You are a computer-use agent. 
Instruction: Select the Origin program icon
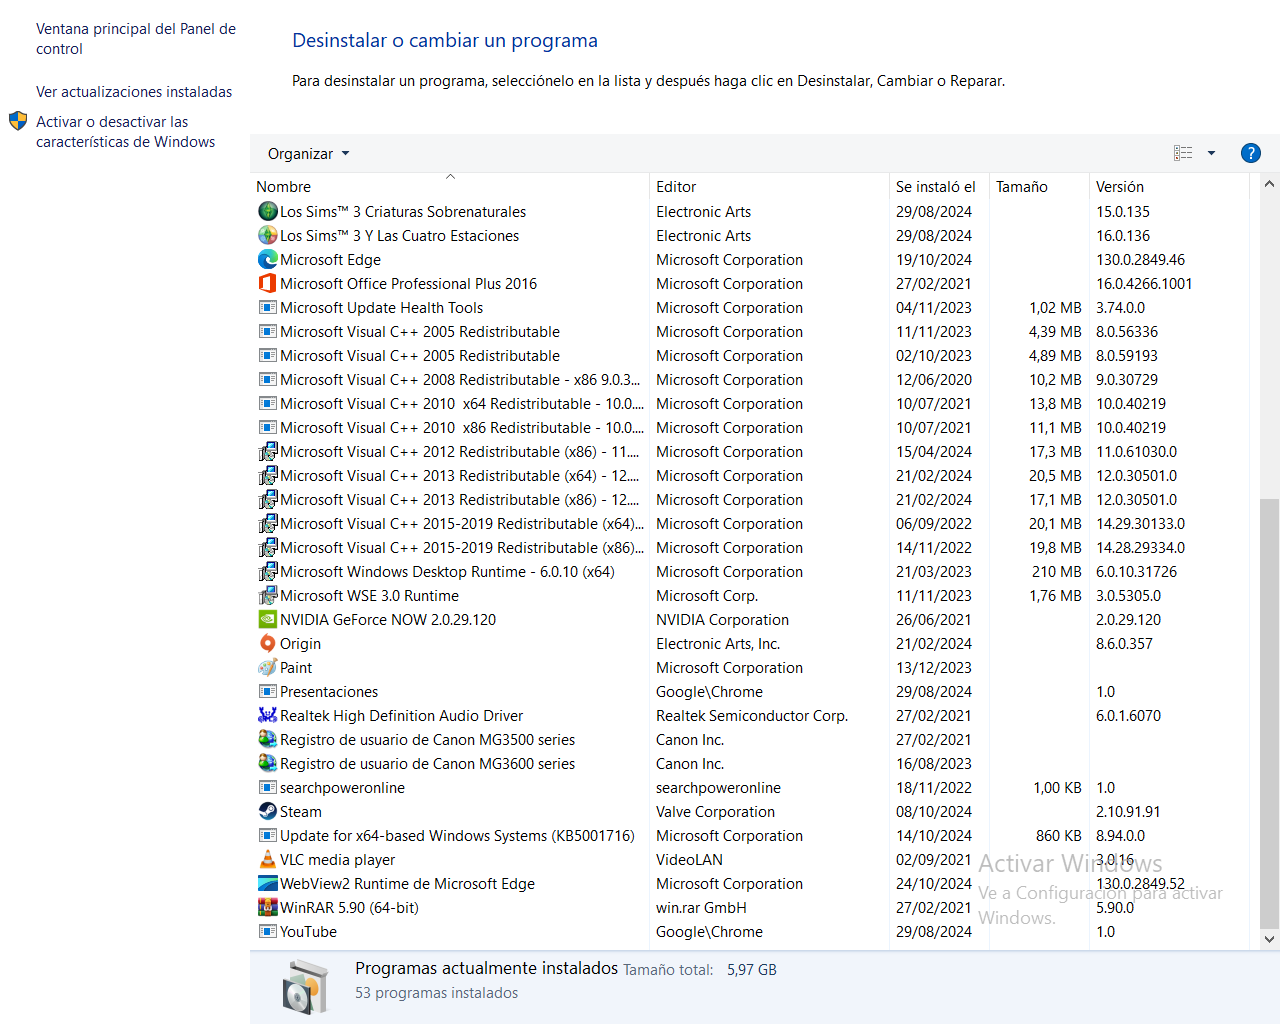[x=268, y=643]
